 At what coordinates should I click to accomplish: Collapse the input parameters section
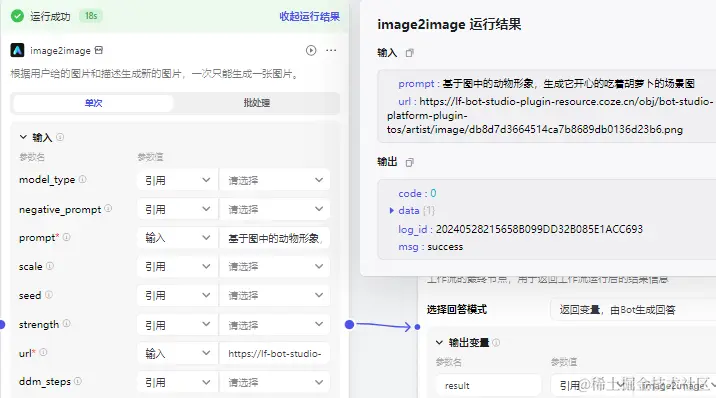23,137
